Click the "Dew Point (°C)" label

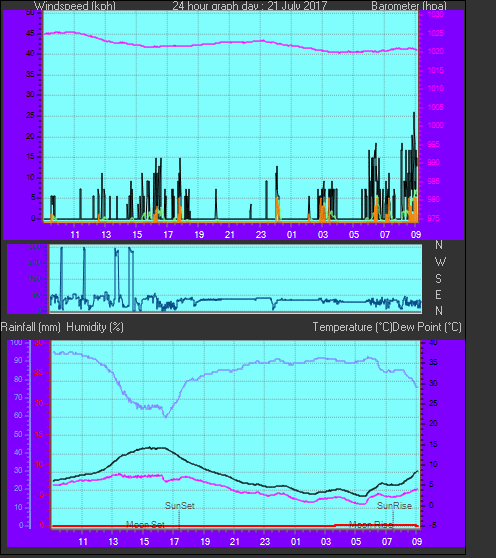tap(427, 327)
